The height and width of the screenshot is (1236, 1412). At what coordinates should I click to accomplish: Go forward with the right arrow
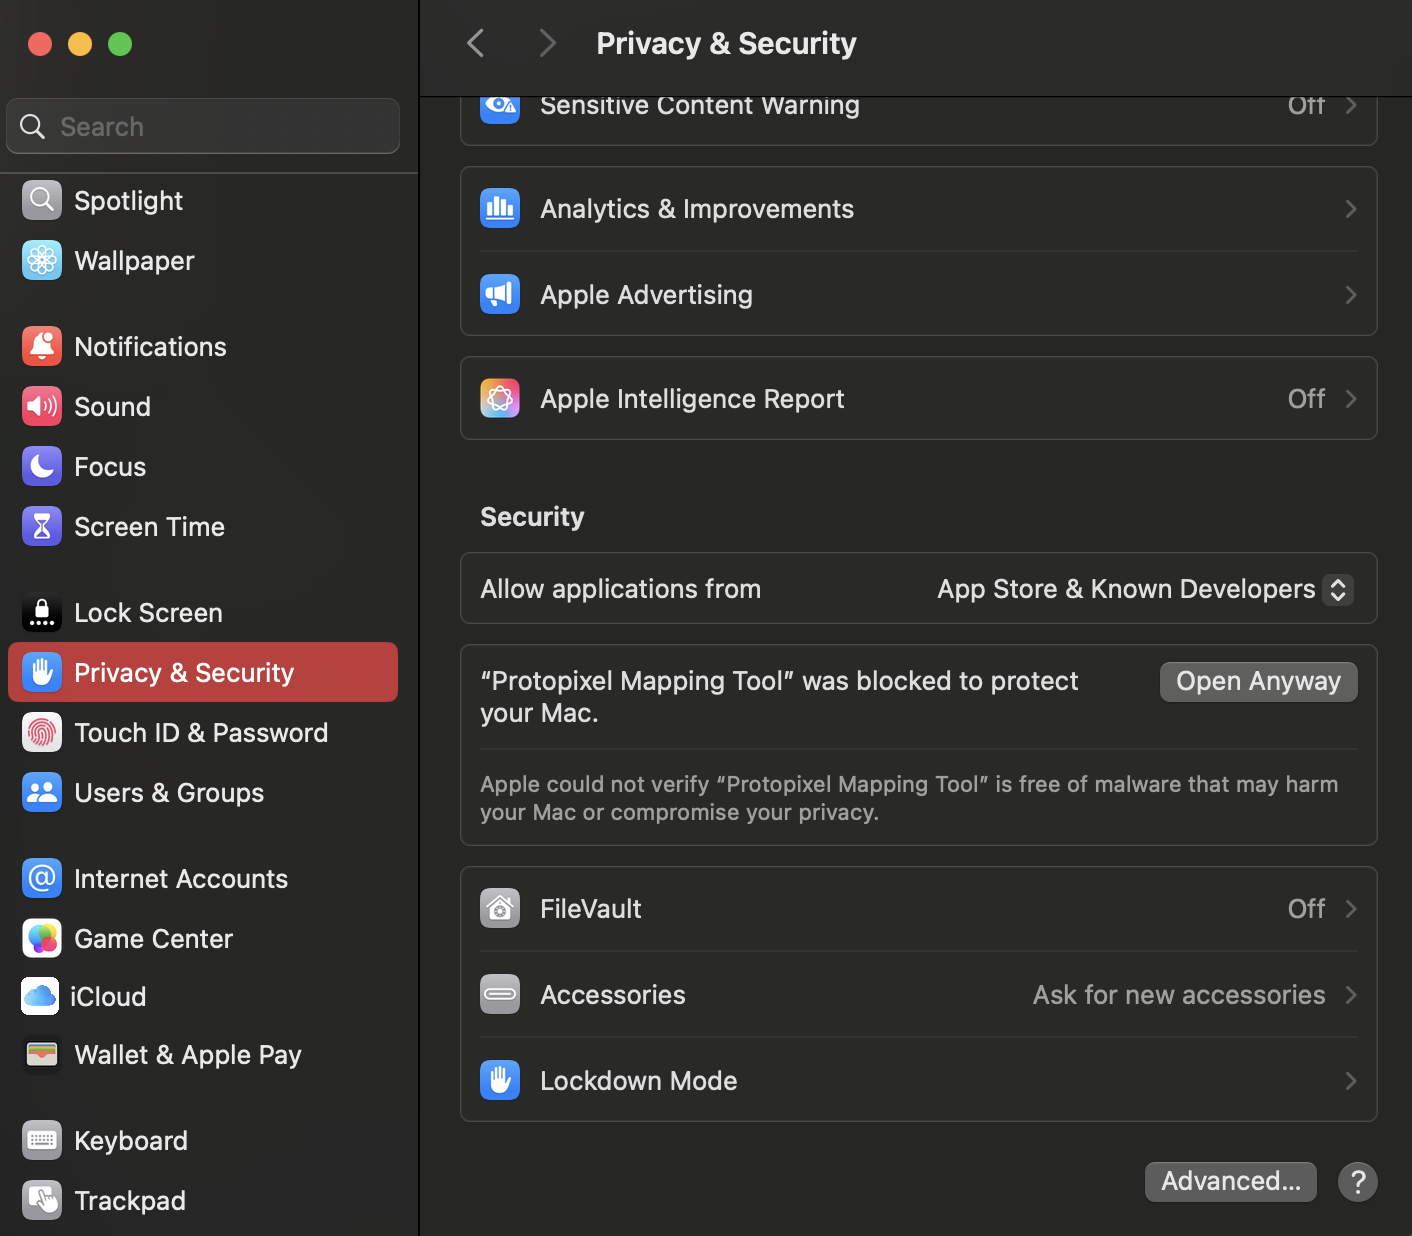point(547,44)
